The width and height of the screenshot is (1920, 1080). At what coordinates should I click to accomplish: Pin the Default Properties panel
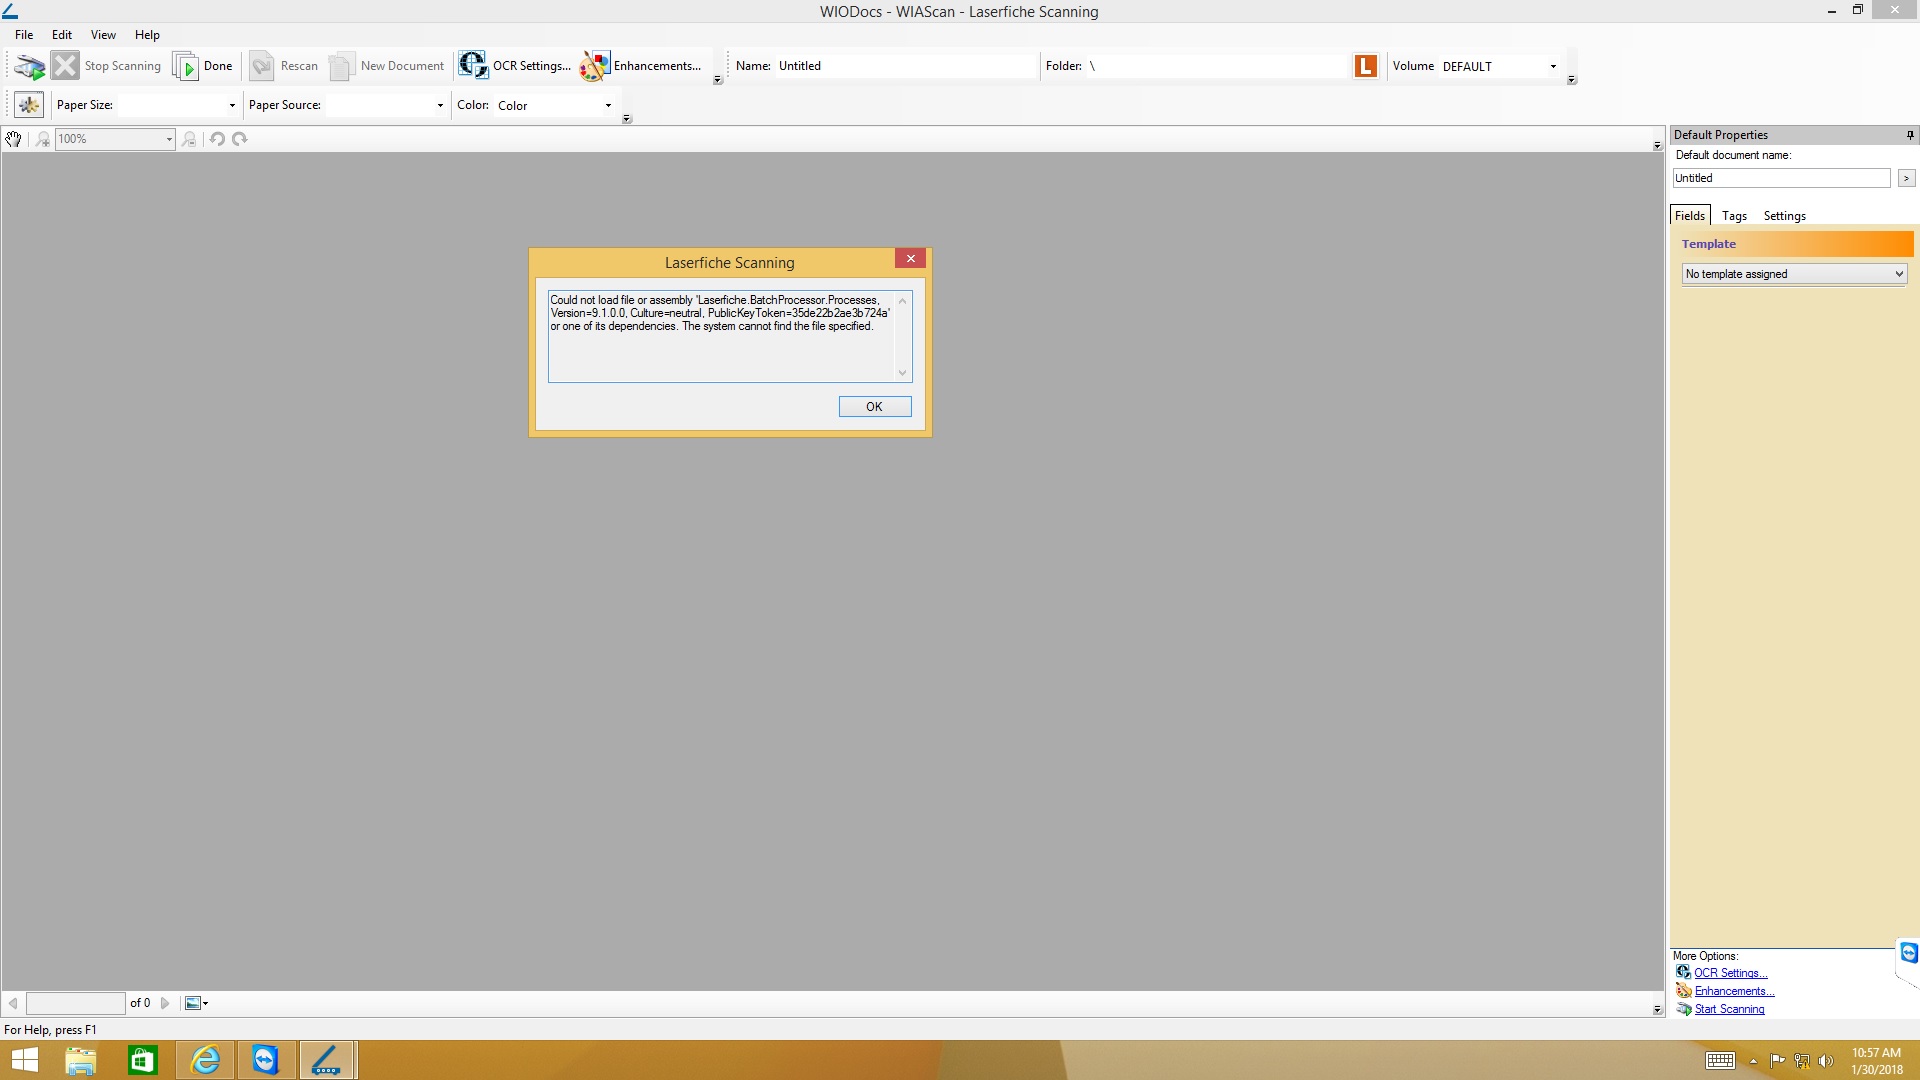1909,135
